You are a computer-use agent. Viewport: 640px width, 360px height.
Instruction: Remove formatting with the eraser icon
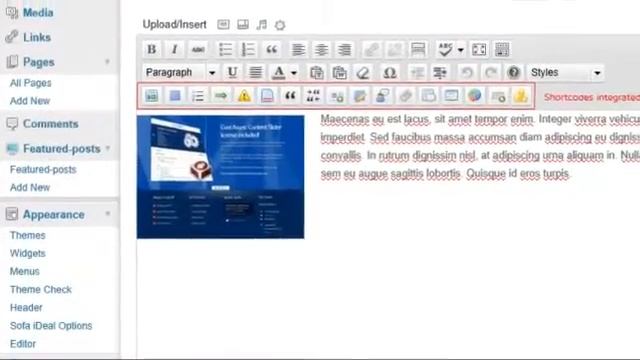[x=362, y=72]
